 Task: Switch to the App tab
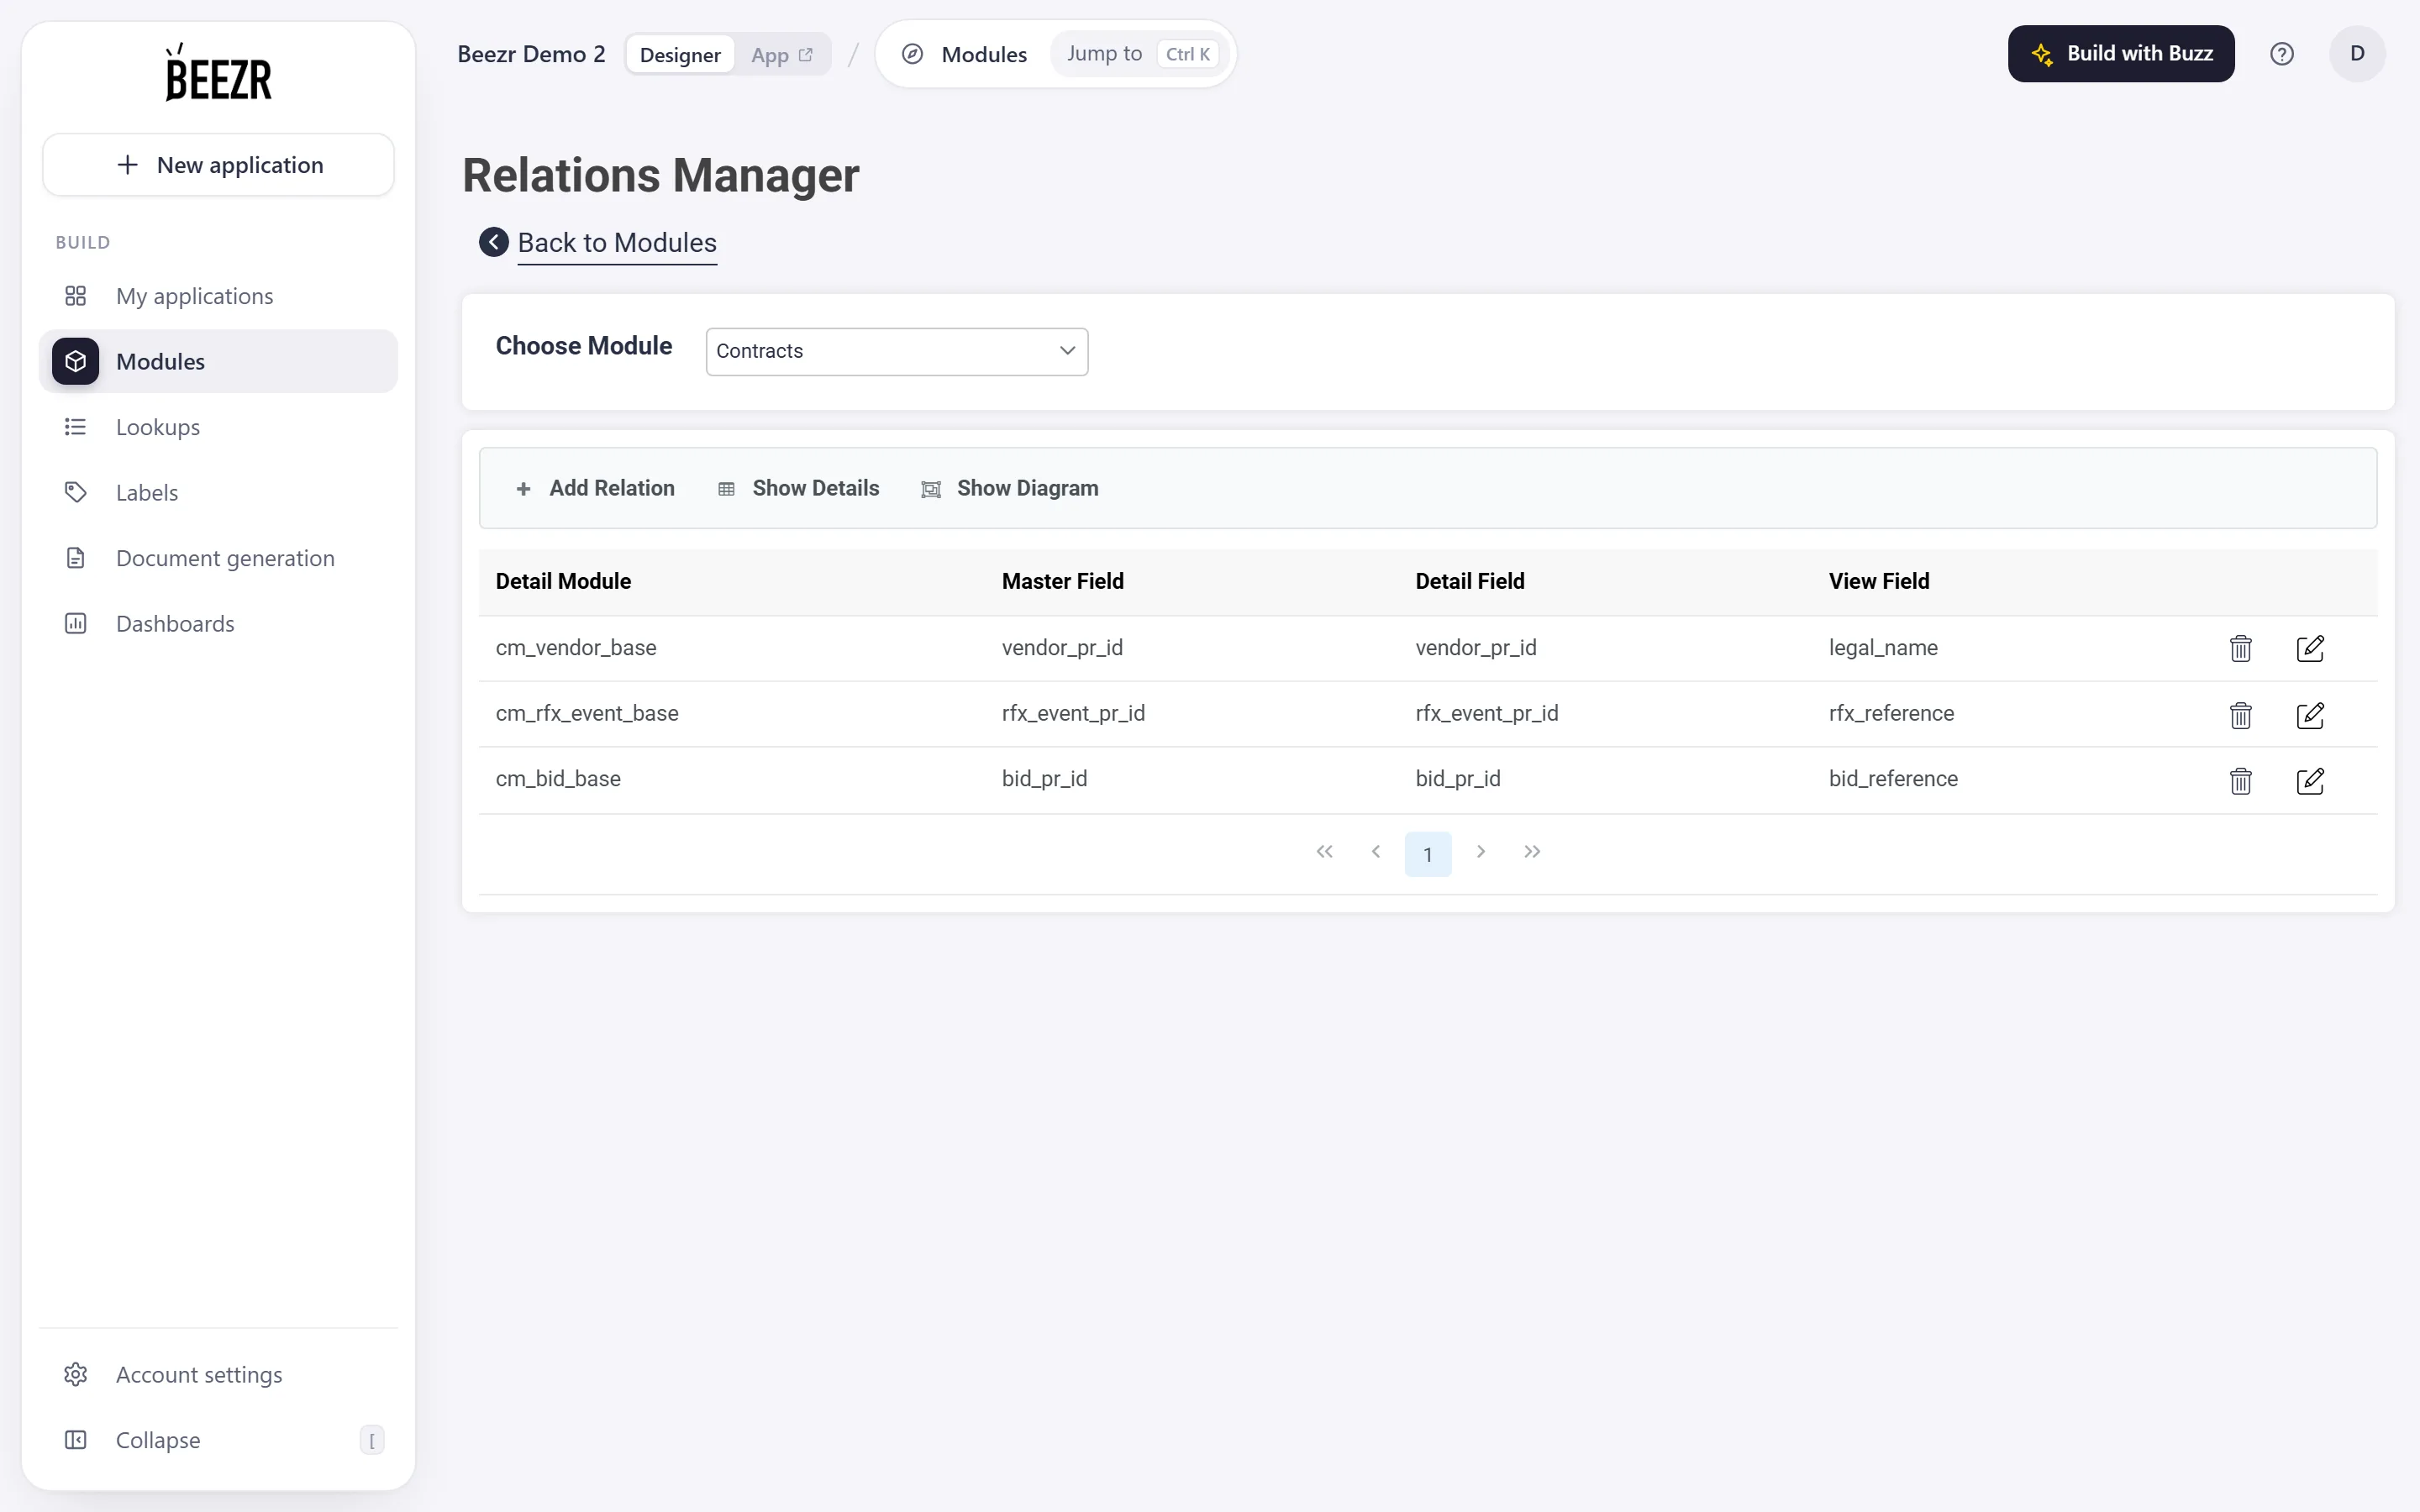click(782, 55)
